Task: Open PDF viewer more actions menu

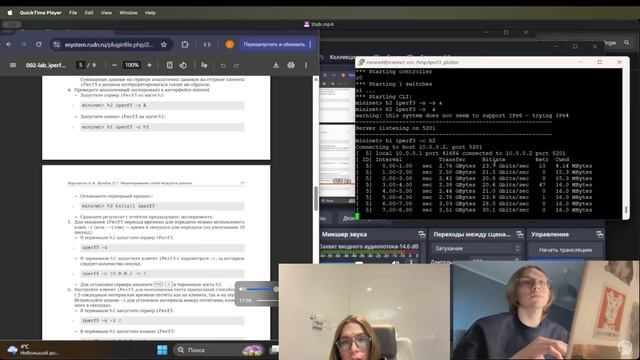Action: (x=306, y=65)
